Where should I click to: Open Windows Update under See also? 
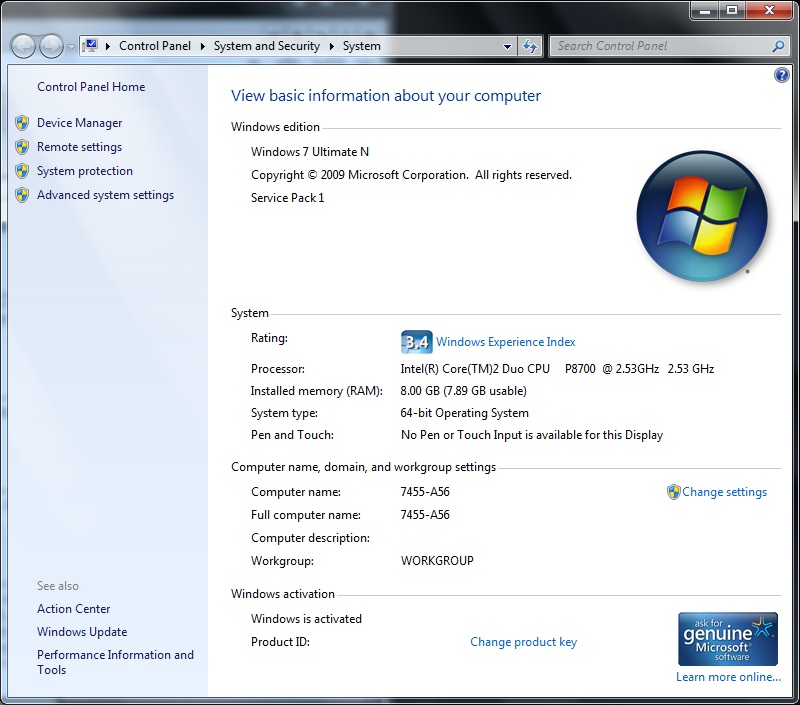pos(82,632)
